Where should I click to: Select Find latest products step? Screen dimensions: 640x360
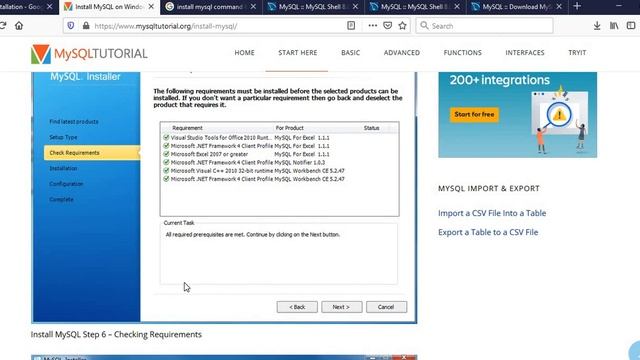pos(74,122)
